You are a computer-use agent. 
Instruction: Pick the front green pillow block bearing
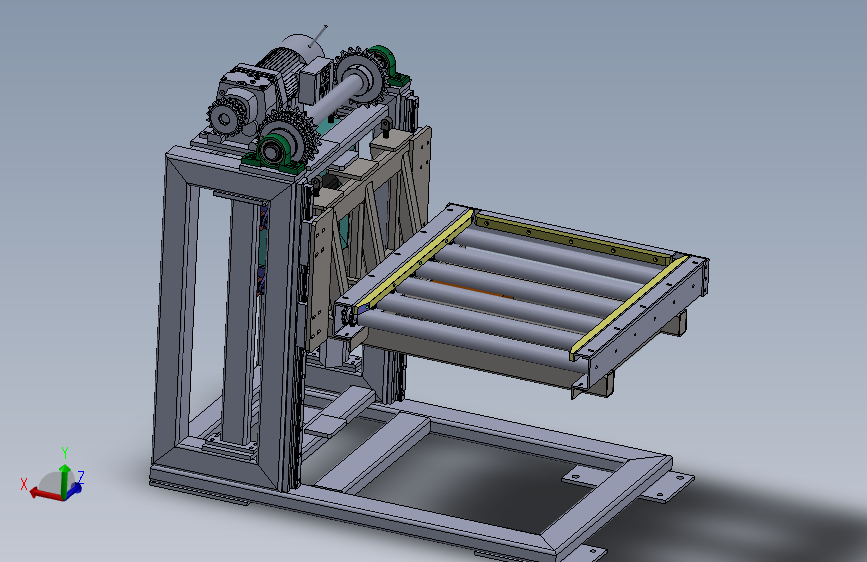pos(273,152)
